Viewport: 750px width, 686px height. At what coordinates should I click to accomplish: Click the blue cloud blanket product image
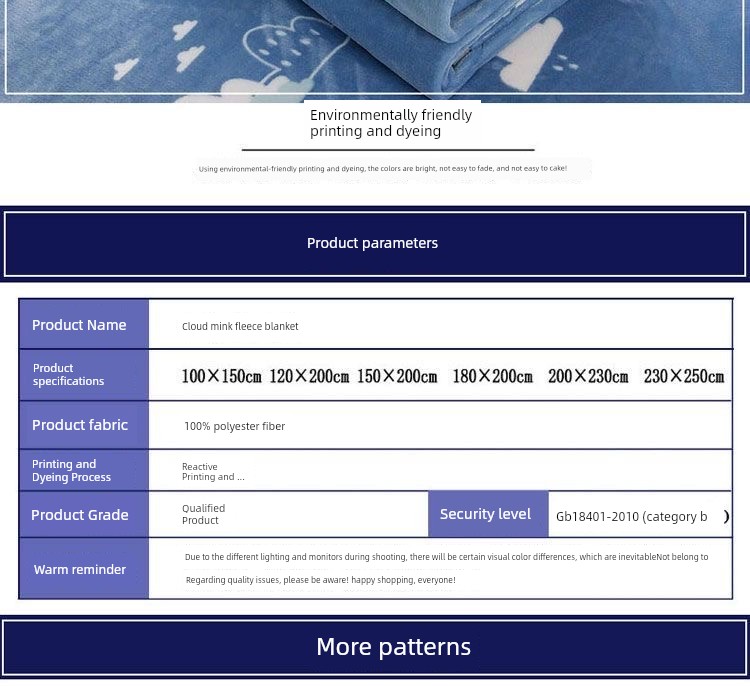point(375,48)
